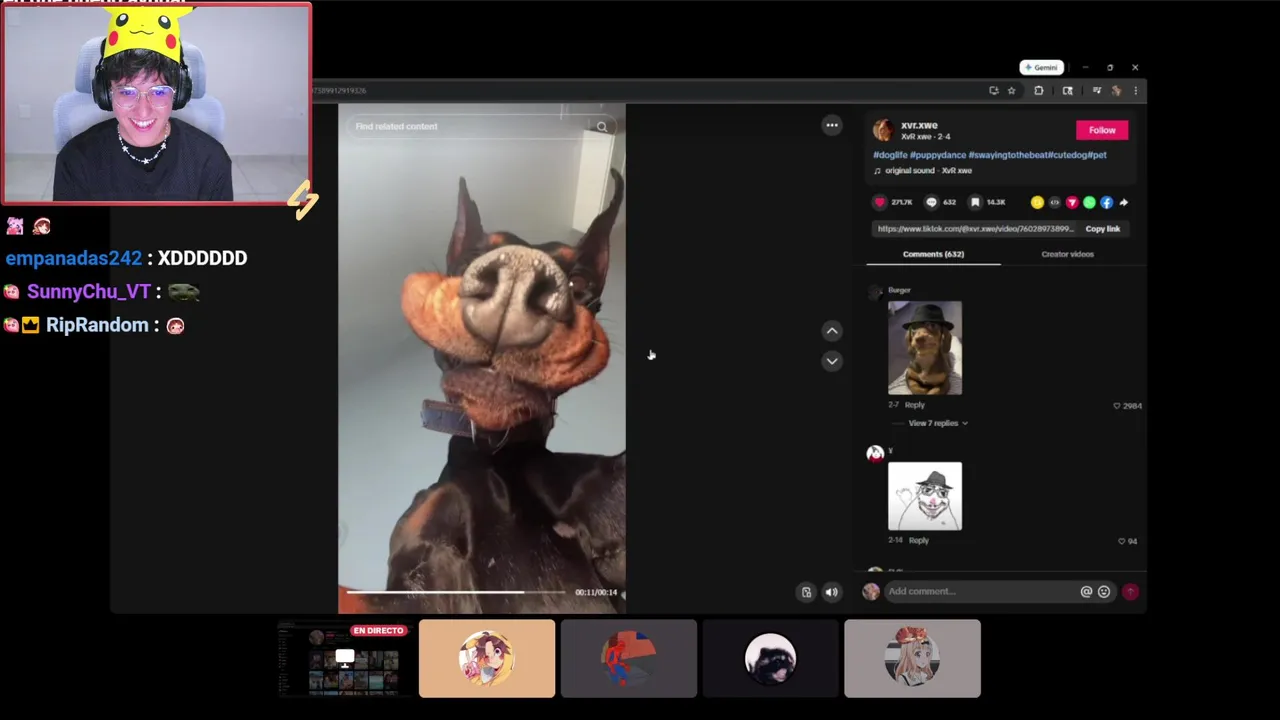Send video via red paper-plane icon
Image resolution: width=1280 pixels, height=720 pixels.
point(1072,202)
